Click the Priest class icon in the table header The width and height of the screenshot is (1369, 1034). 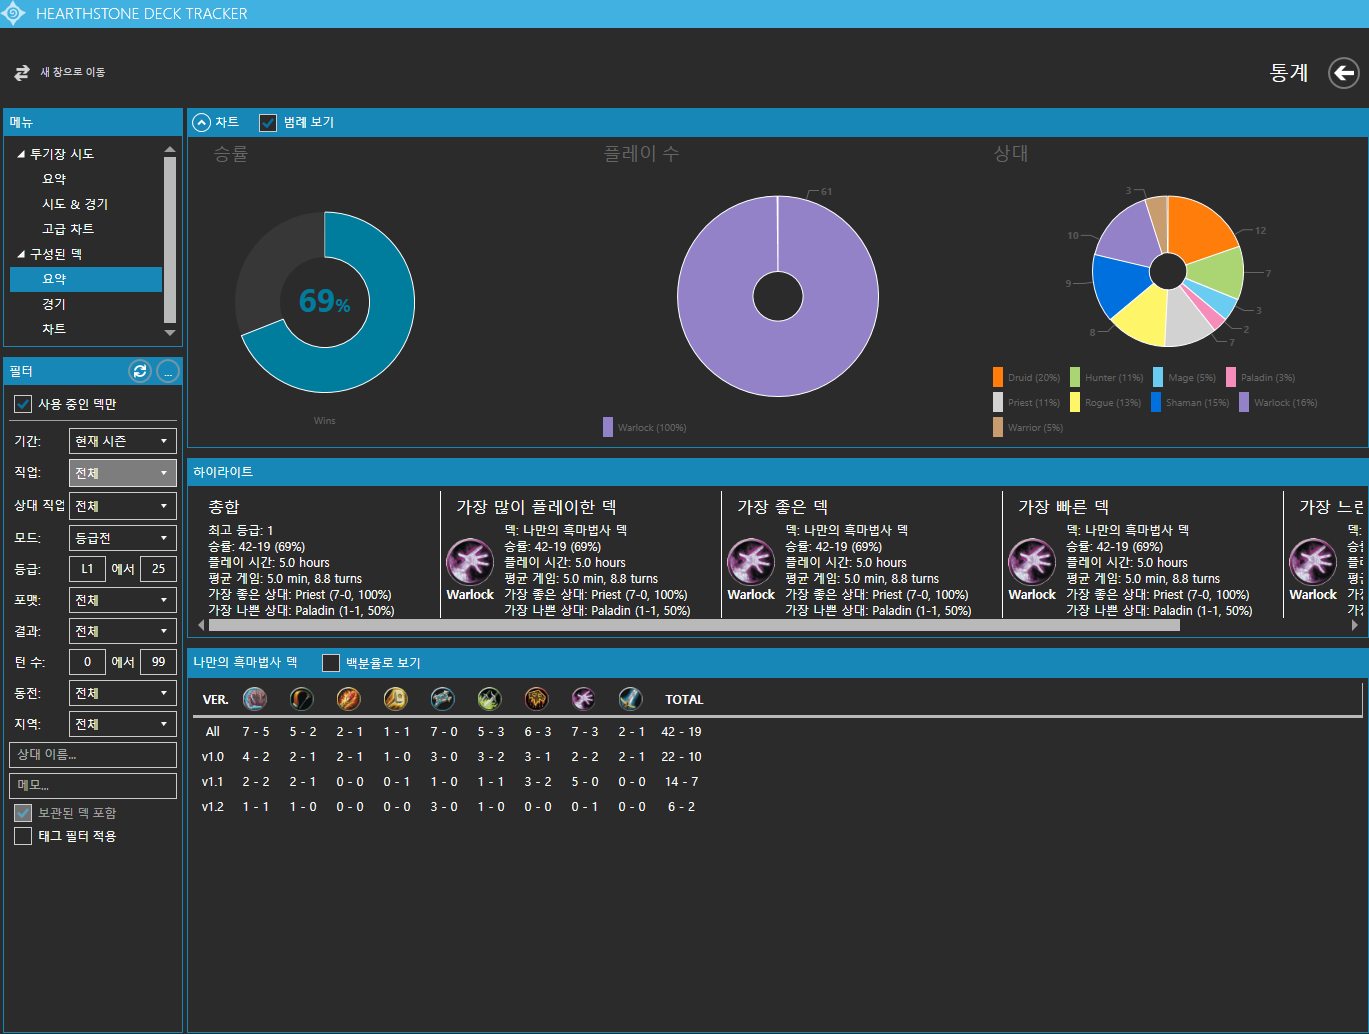[x=443, y=699]
